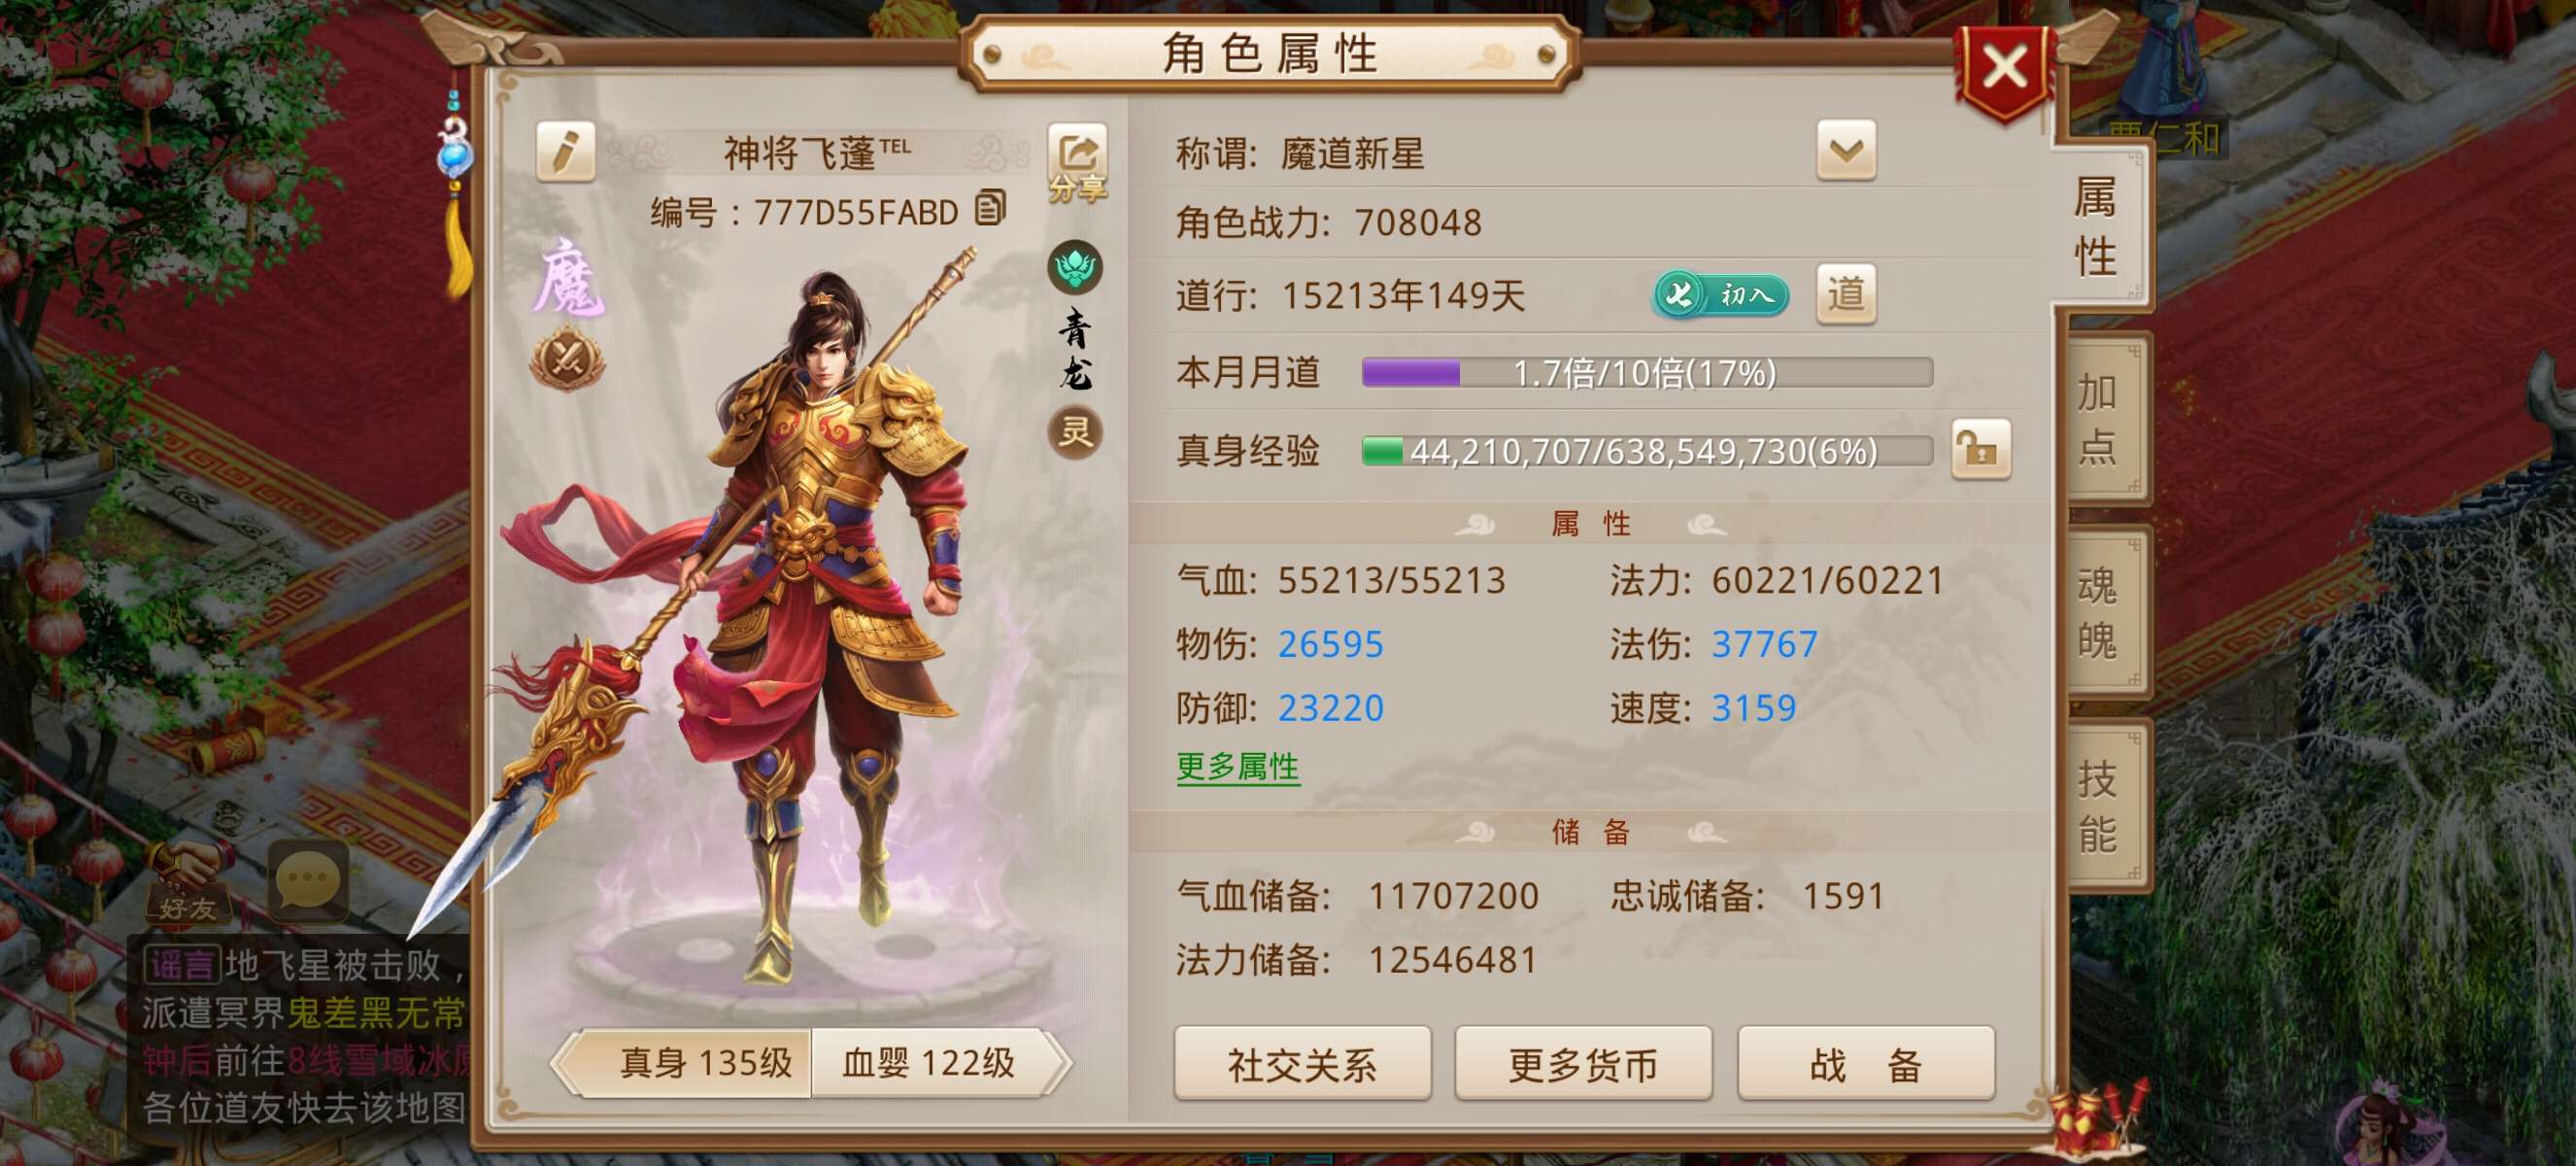Click the pencil rename icon
Viewport: 2576px width, 1166px height.
tap(566, 152)
